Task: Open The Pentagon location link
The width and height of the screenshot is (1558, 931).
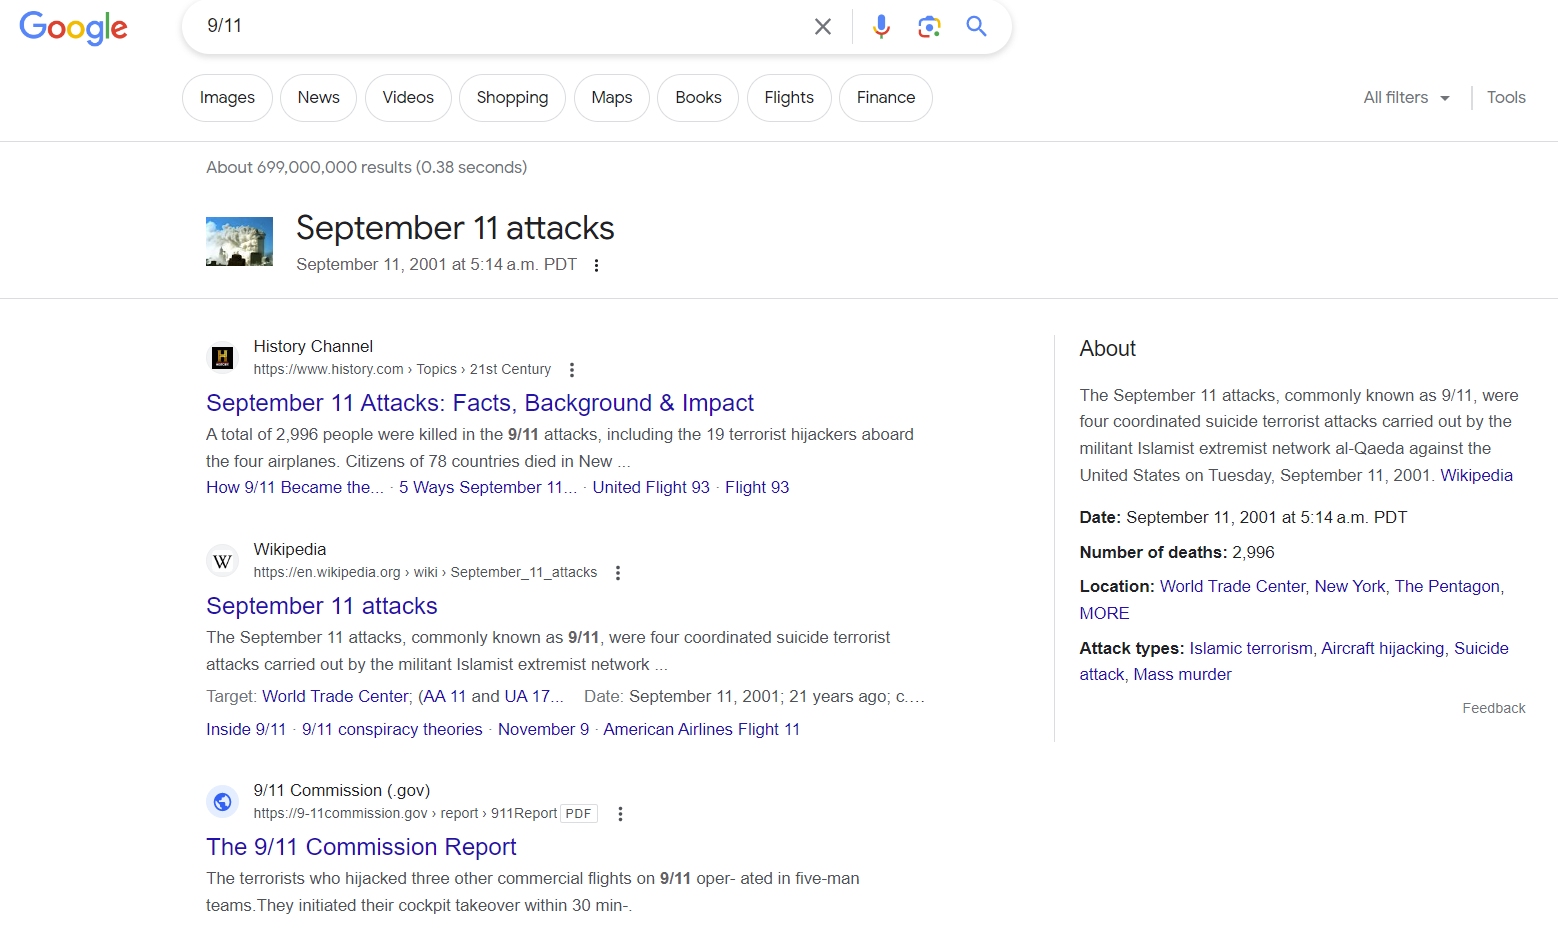Action: (1447, 587)
